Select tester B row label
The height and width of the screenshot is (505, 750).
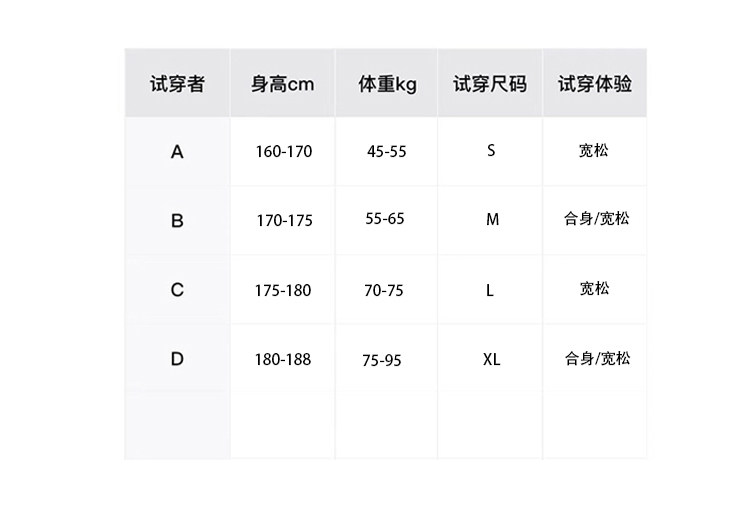pos(177,220)
